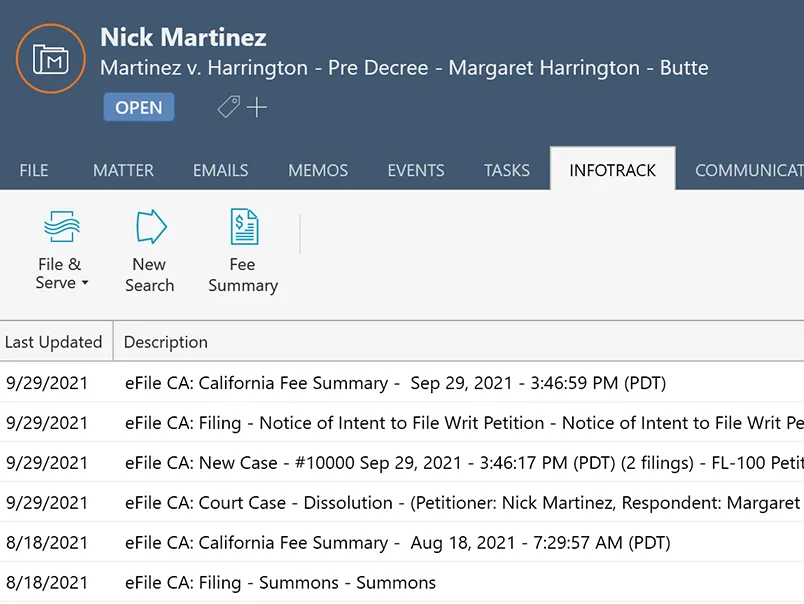Open the Fee Summary icon
Screen dimensions: 804x604
tap(243, 228)
